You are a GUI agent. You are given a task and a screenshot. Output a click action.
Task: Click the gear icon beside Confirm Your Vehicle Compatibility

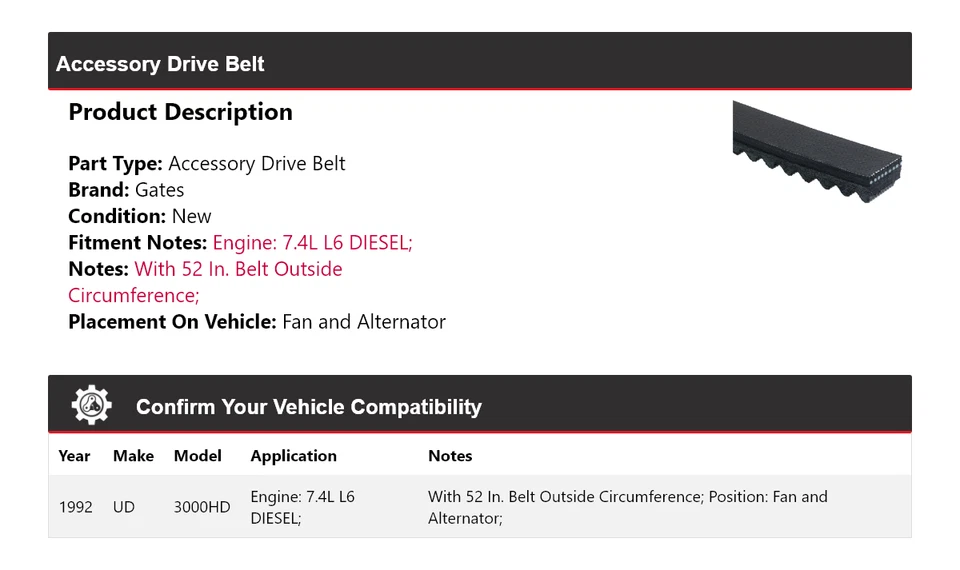91,405
